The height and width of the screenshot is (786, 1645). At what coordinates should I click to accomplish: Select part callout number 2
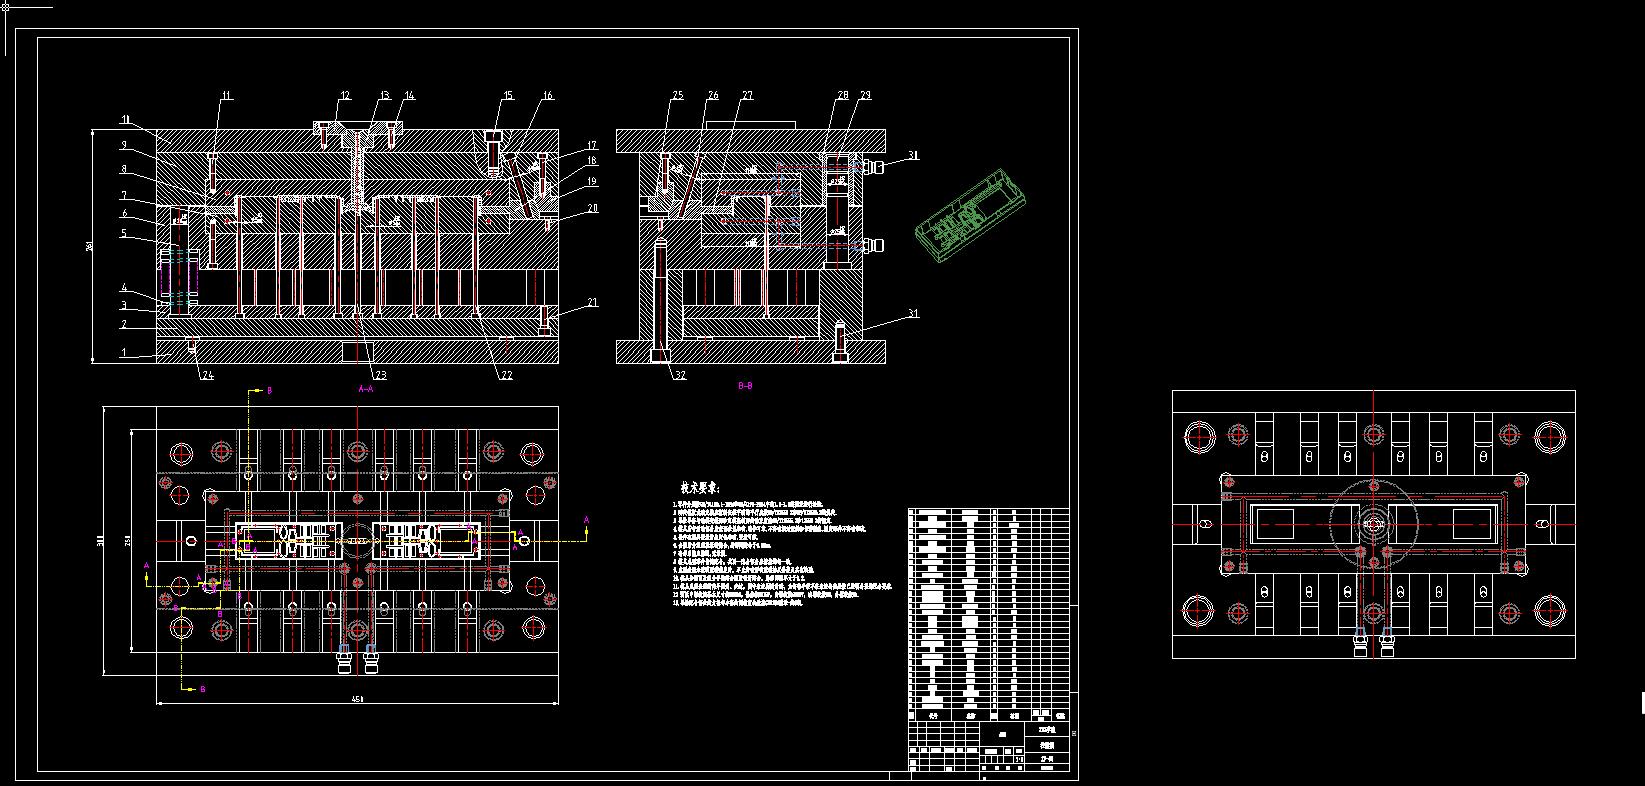tap(124, 324)
